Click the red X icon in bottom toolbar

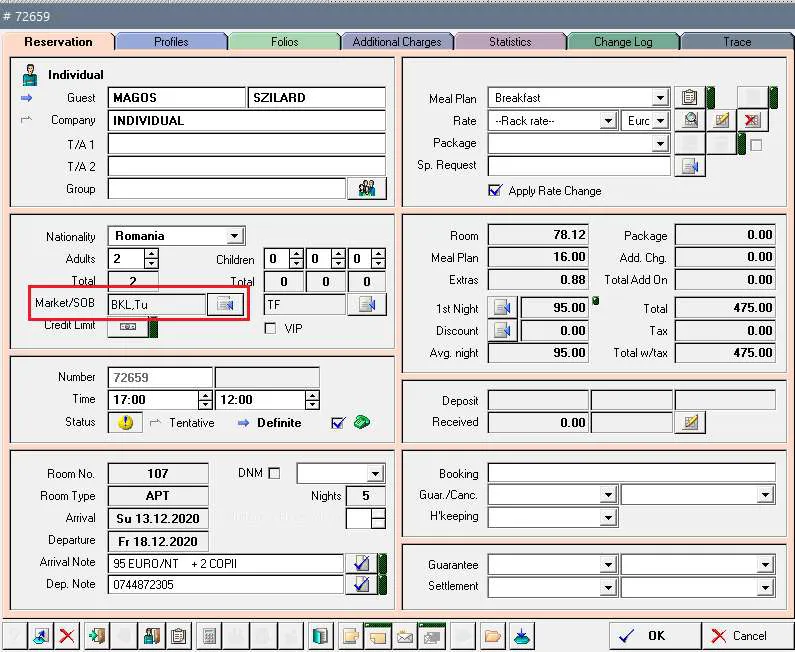pyautogui.click(x=67, y=636)
